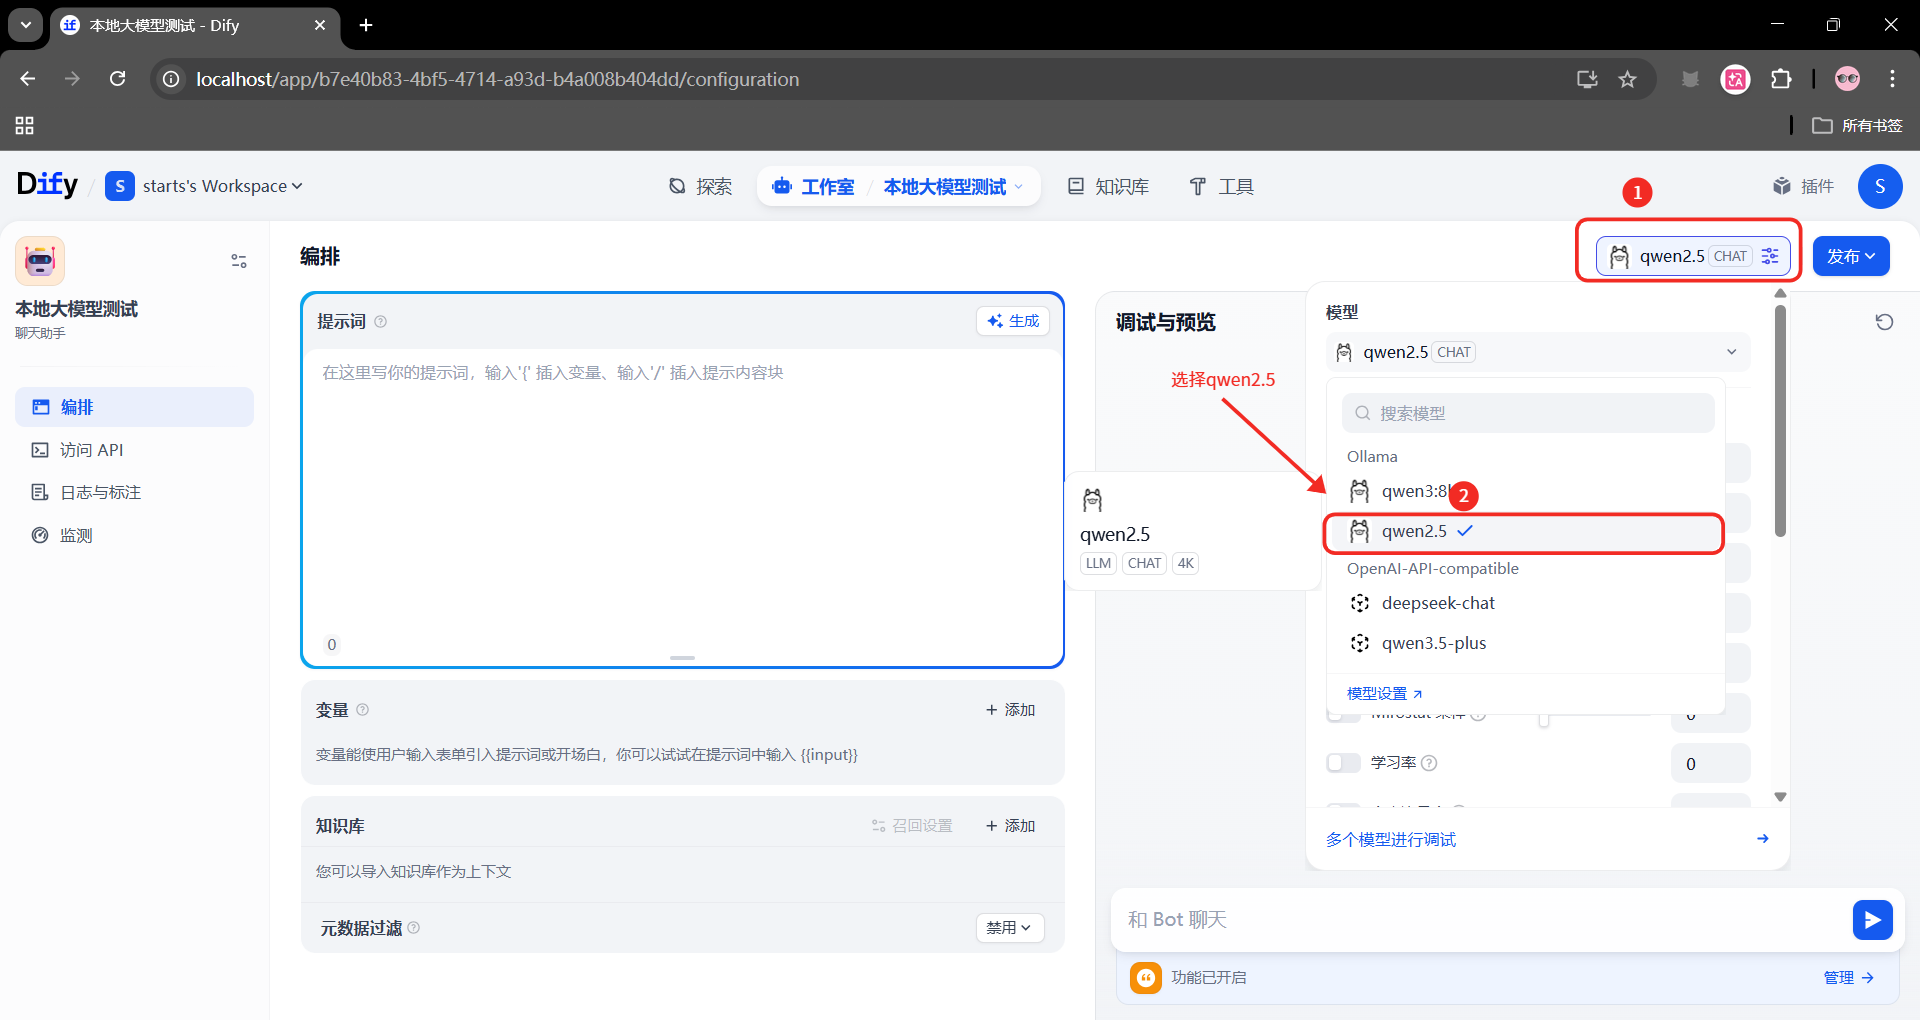View site information for localhost

click(172, 79)
